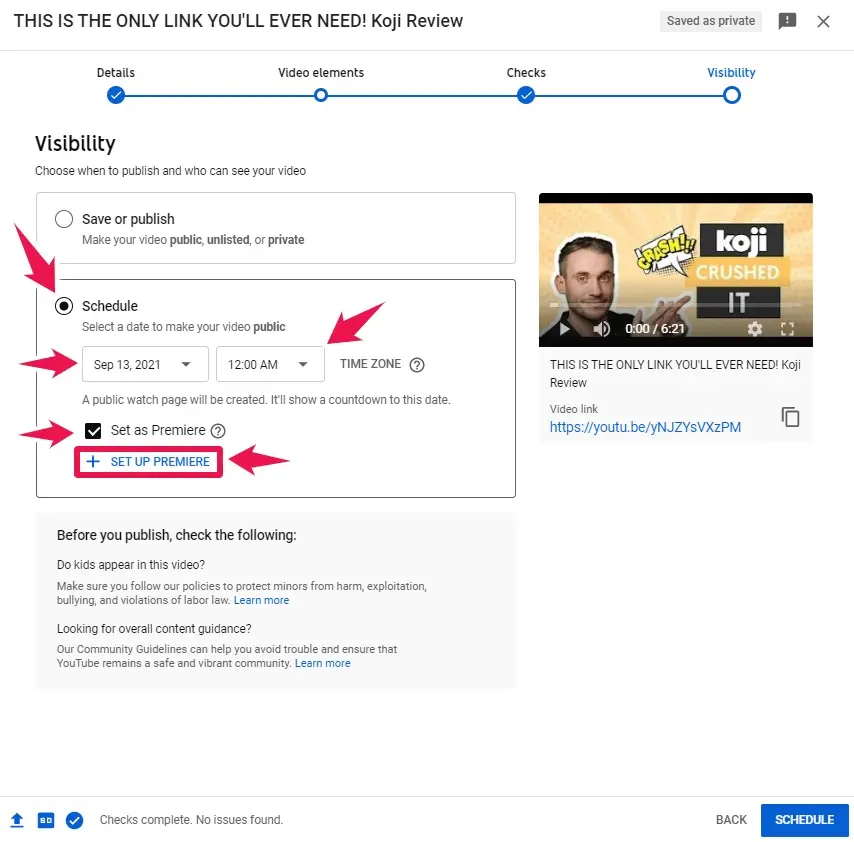Enter fullscreen on video preview
This screenshot has height=842, width=854.
(787, 328)
